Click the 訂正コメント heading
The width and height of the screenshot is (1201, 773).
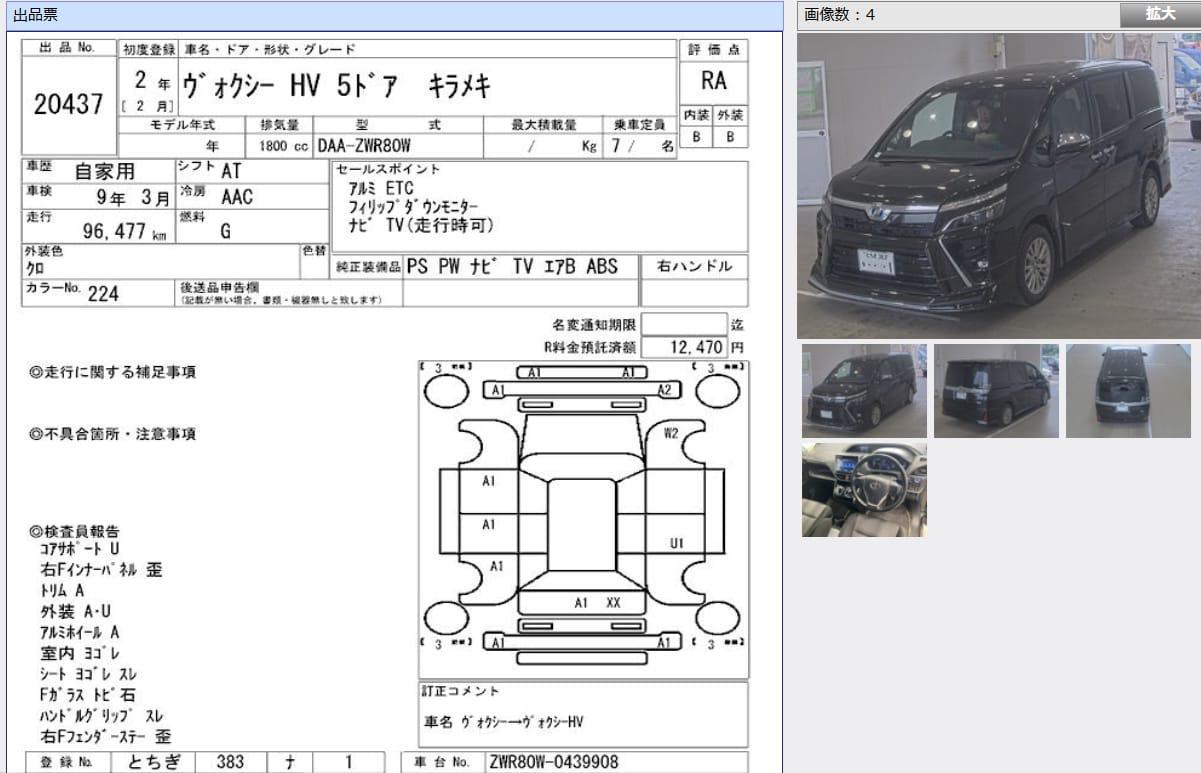tap(460, 691)
